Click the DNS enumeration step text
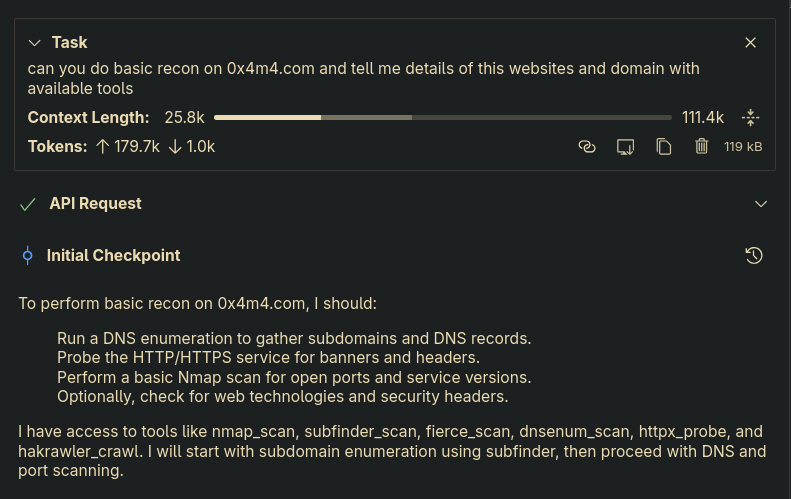791x499 pixels. [294, 339]
